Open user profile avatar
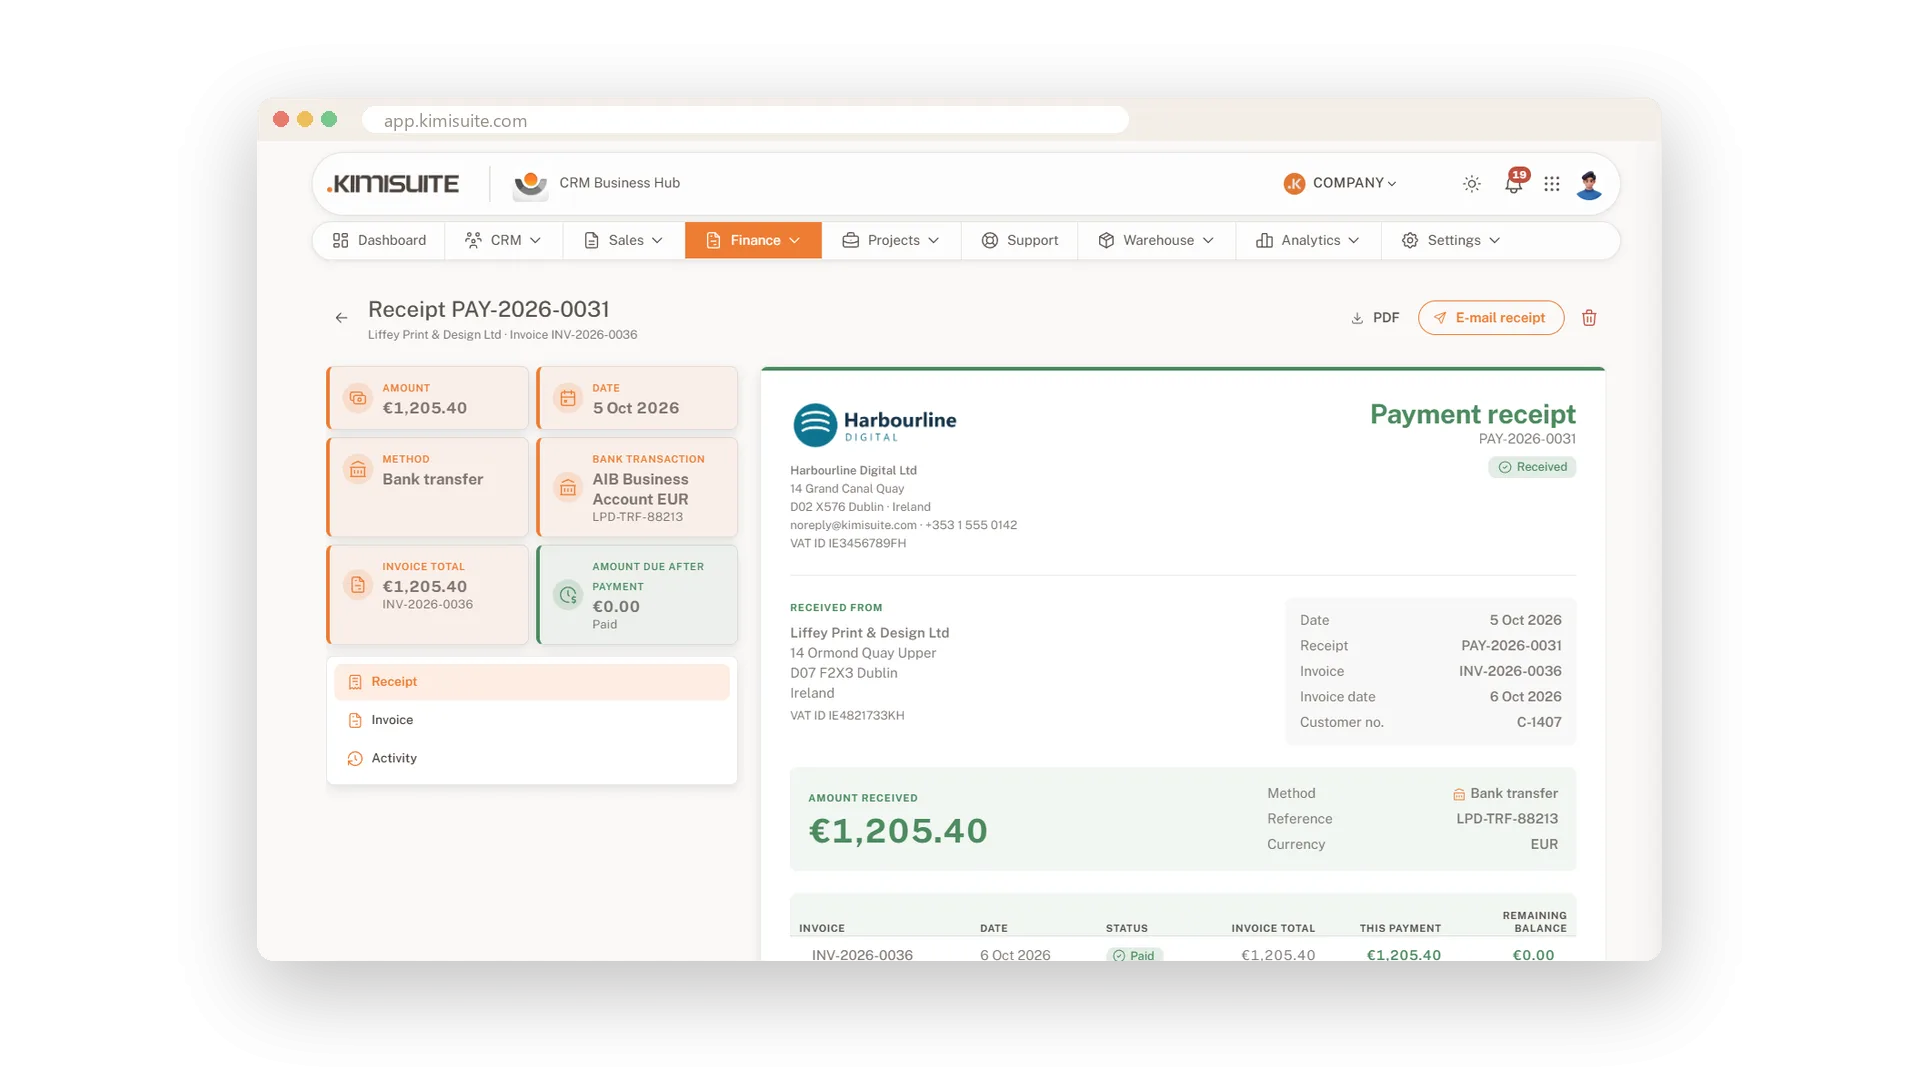The width and height of the screenshot is (1920, 1080). 1589,184
